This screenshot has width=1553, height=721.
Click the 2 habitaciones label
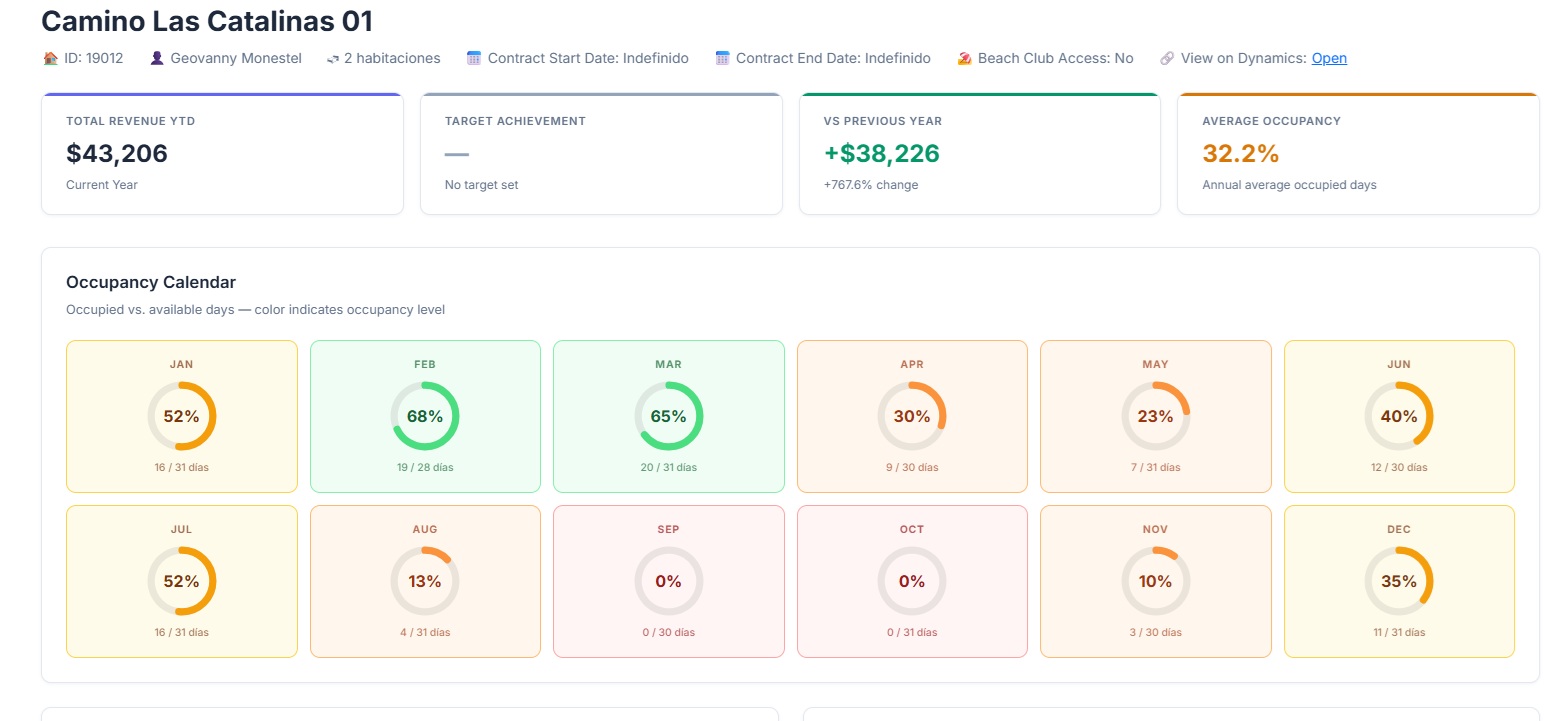tap(392, 59)
